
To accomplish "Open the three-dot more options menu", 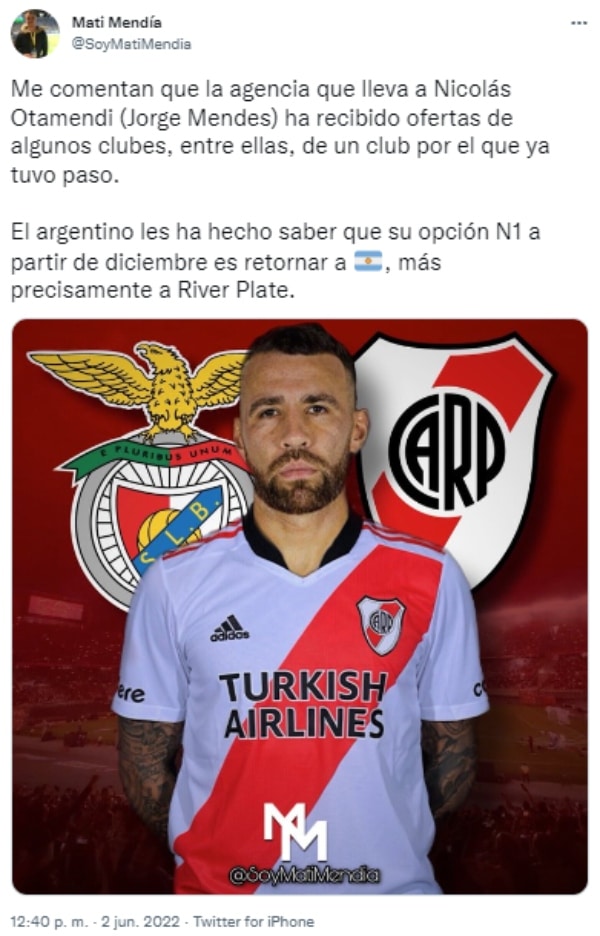I will 579,23.
